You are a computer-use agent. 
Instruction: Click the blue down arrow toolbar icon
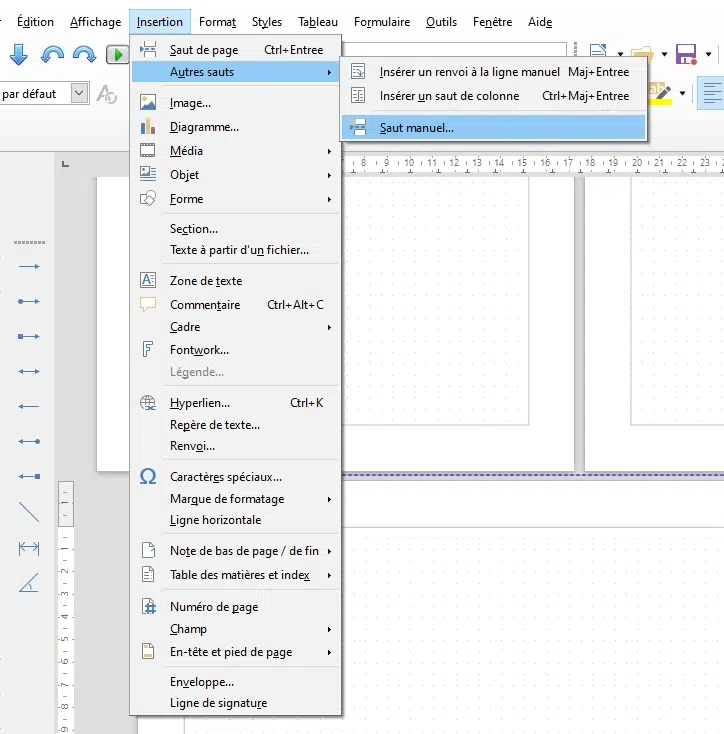[x=19, y=54]
